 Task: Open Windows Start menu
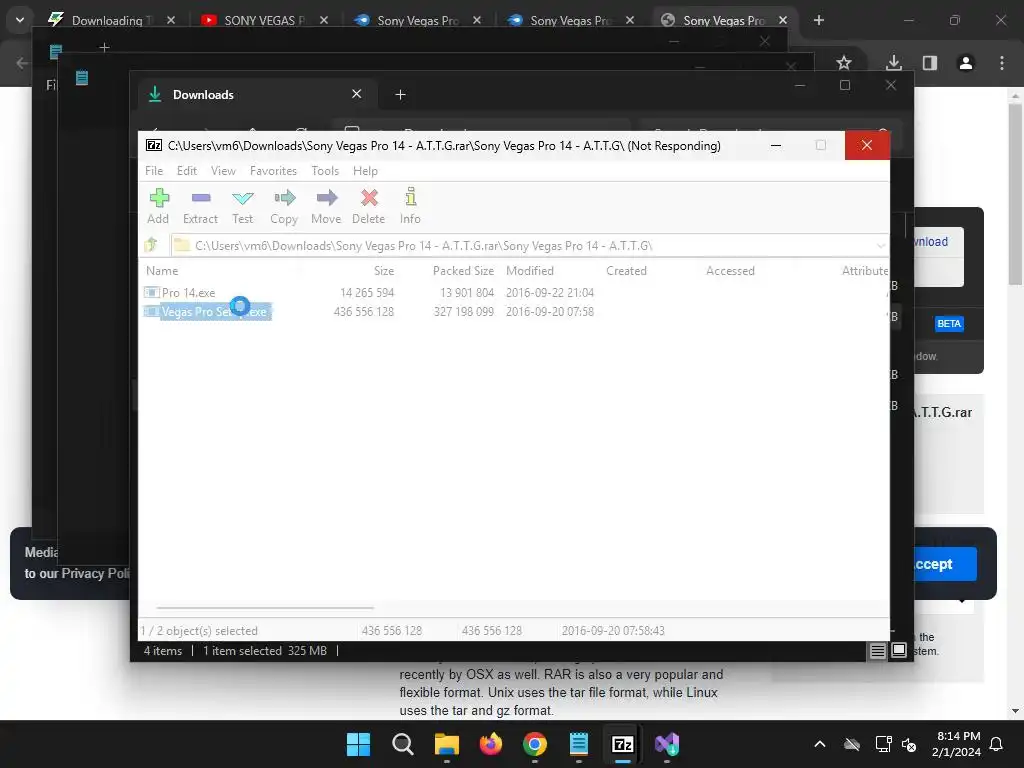(359, 744)
